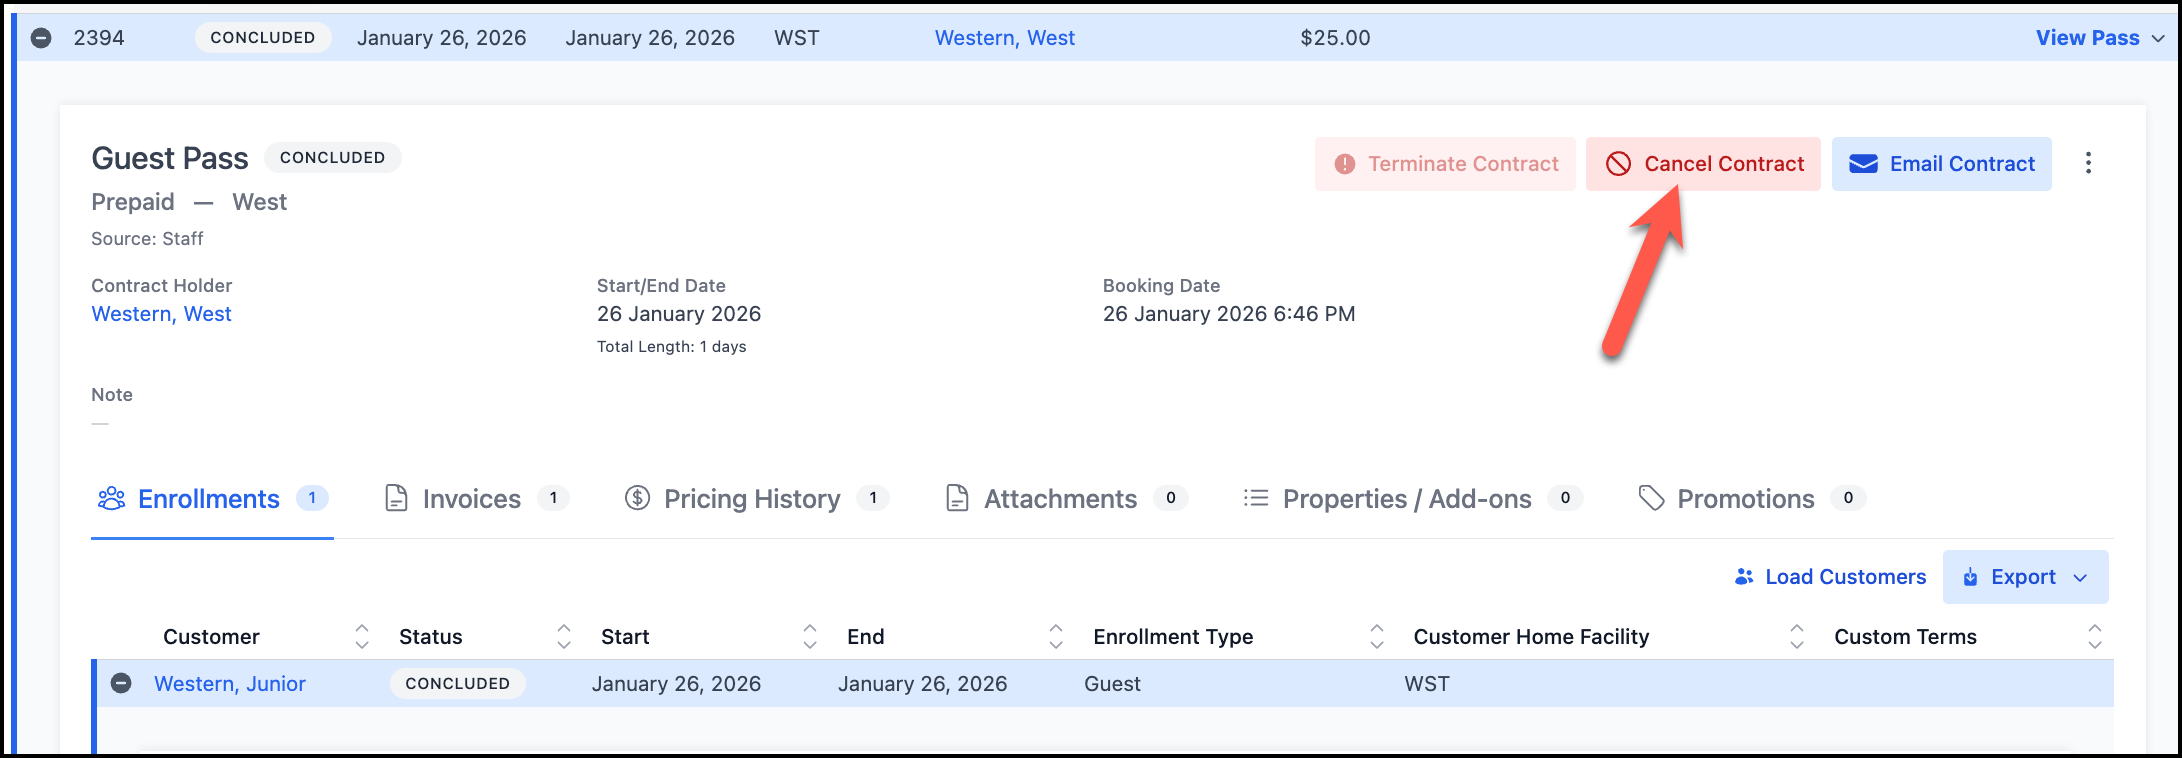Expand the View Pass dropdown
This screenshot has width=2182, height=758.
point(2100,38)
